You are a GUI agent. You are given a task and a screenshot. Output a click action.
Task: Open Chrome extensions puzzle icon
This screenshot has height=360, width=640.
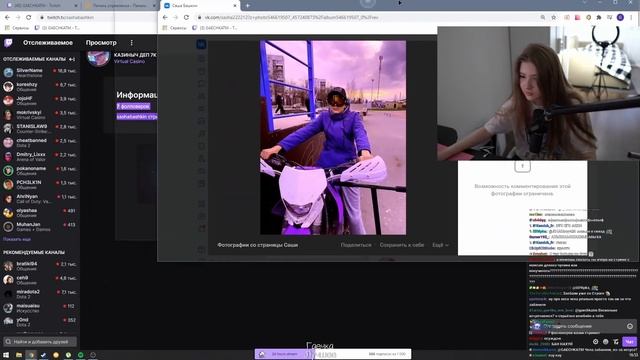pos(599,18)
